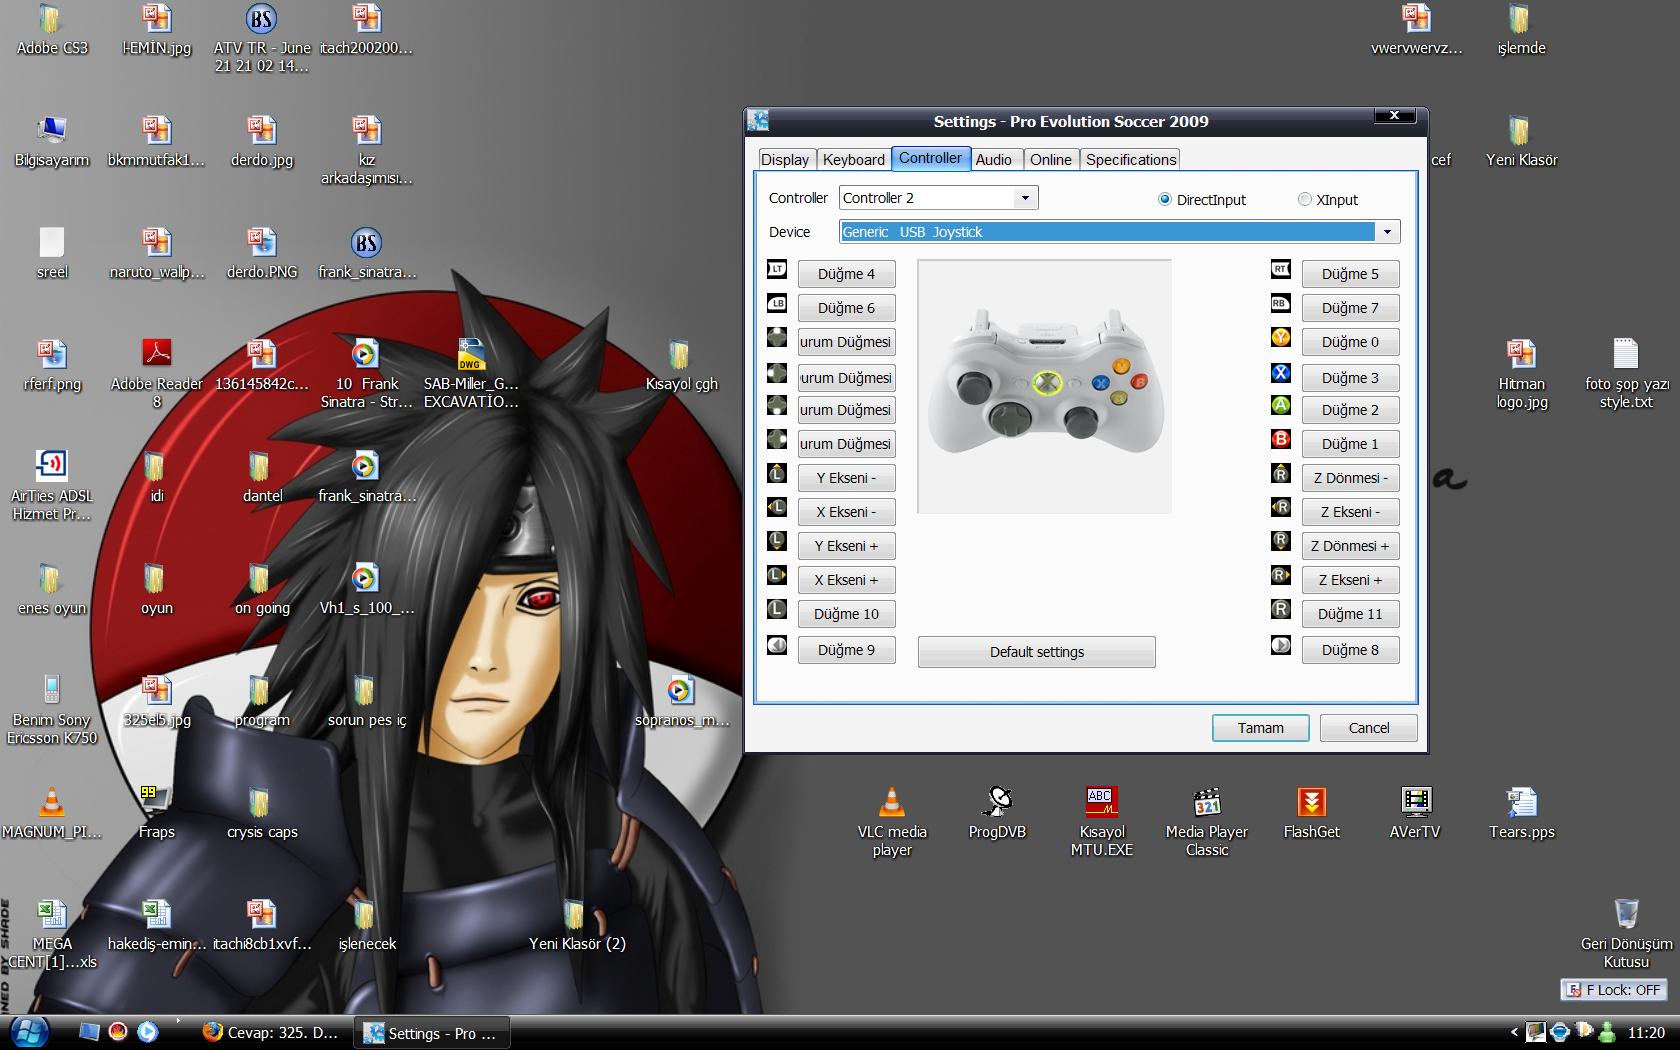Screen dimensions: 1680x1050
Task: Select the VLC media player desktop icon
Action: coord(891,822)
